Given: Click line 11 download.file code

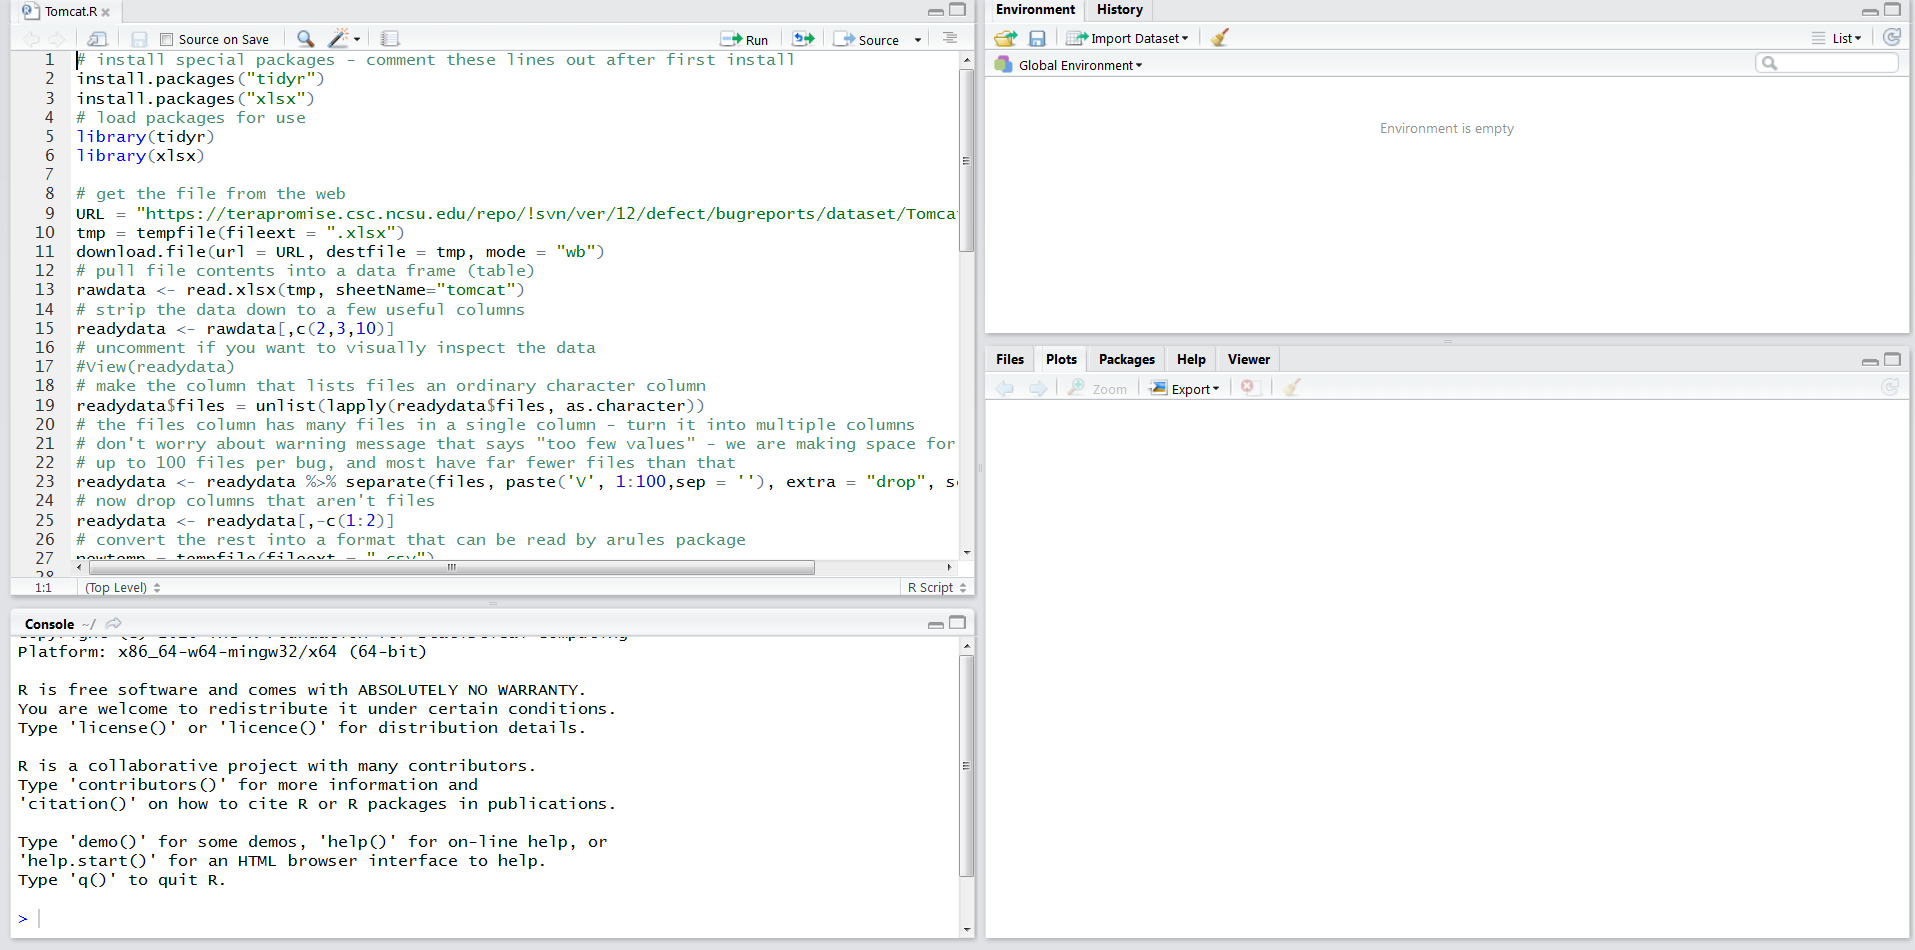Looking at the screenshot, I should 340,252.
